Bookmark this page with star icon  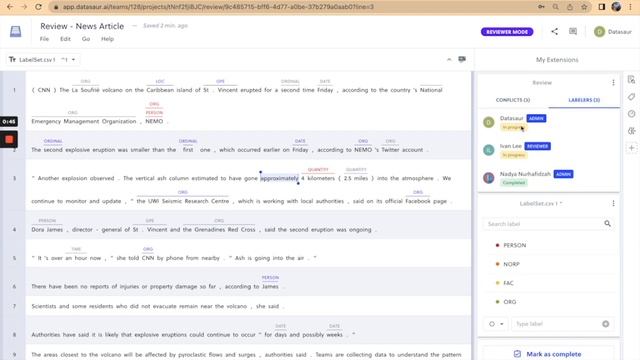[584, 7]
